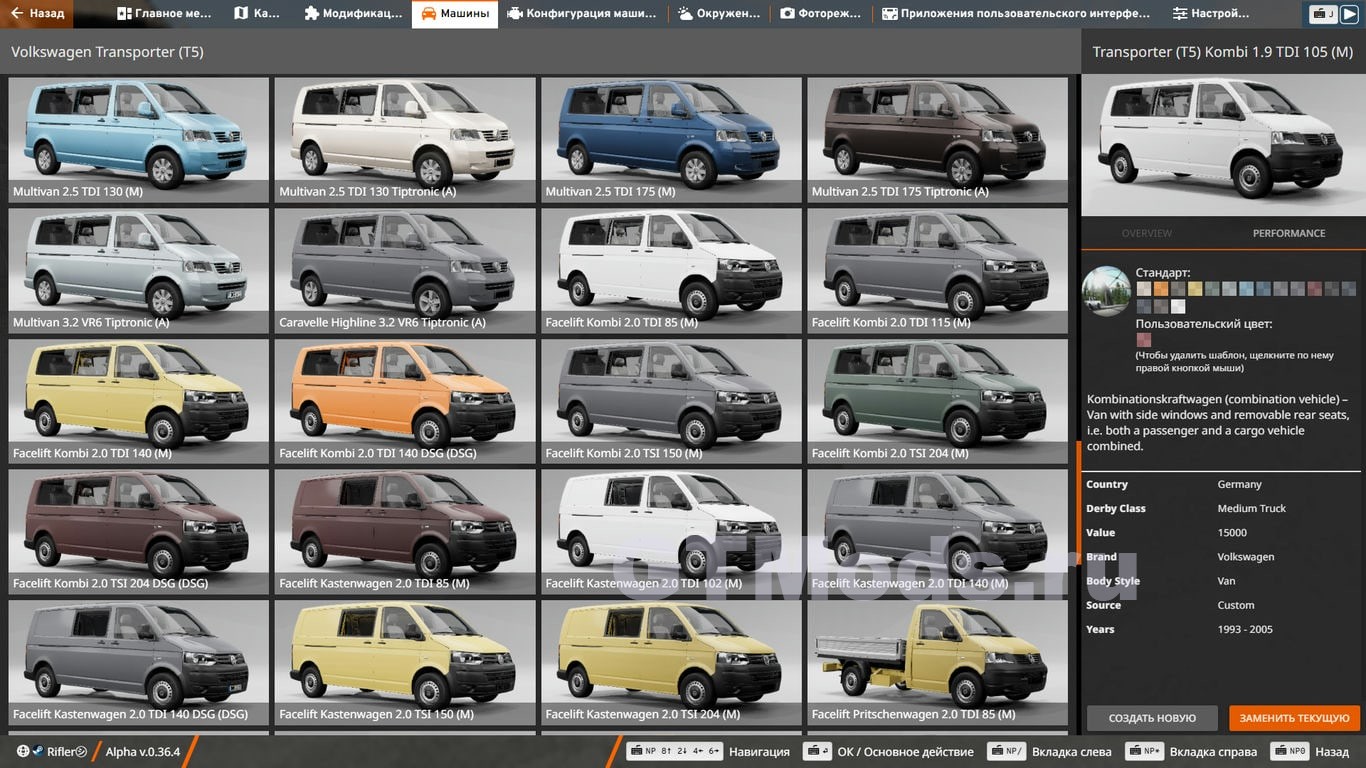Image resolution: width=1366 pixels, height=768 pixels.
Task: Select Multivan 3.2 VR6 Tiptronic (A)
Action: (x=138, y=271)
